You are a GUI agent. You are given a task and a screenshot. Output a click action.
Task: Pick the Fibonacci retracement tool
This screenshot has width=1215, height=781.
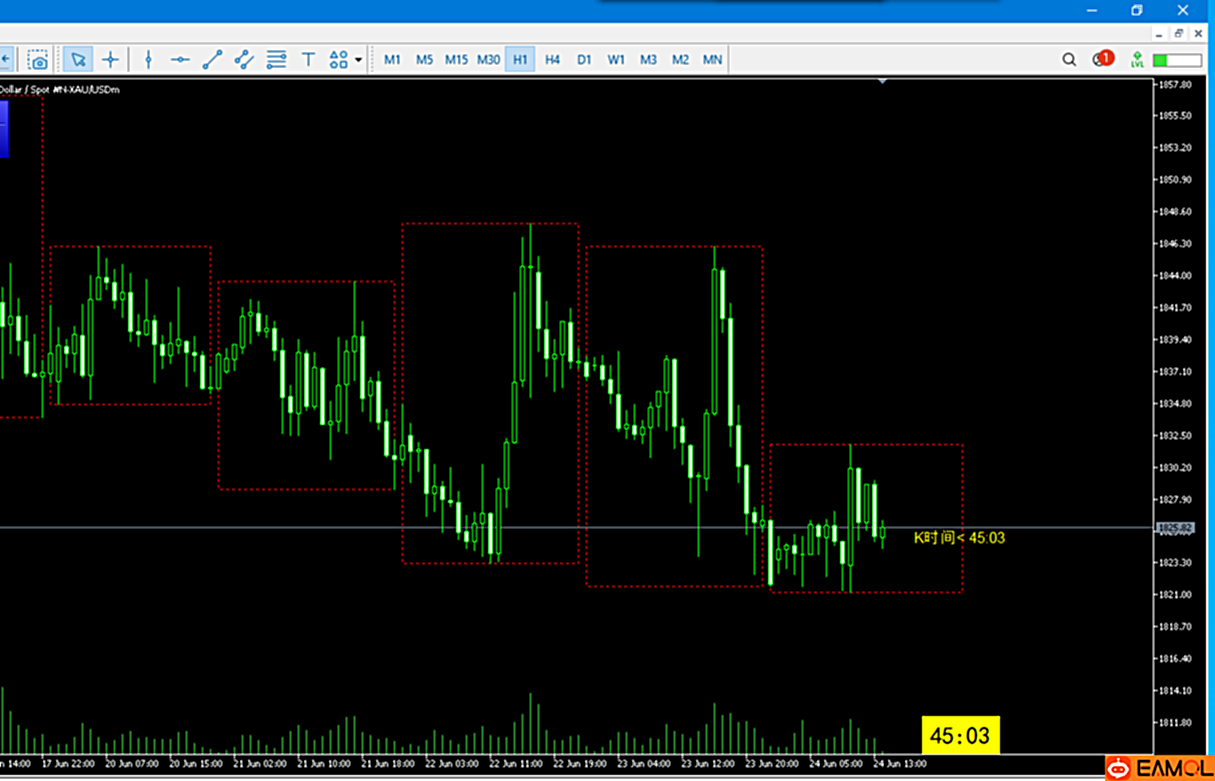(276, 60)
